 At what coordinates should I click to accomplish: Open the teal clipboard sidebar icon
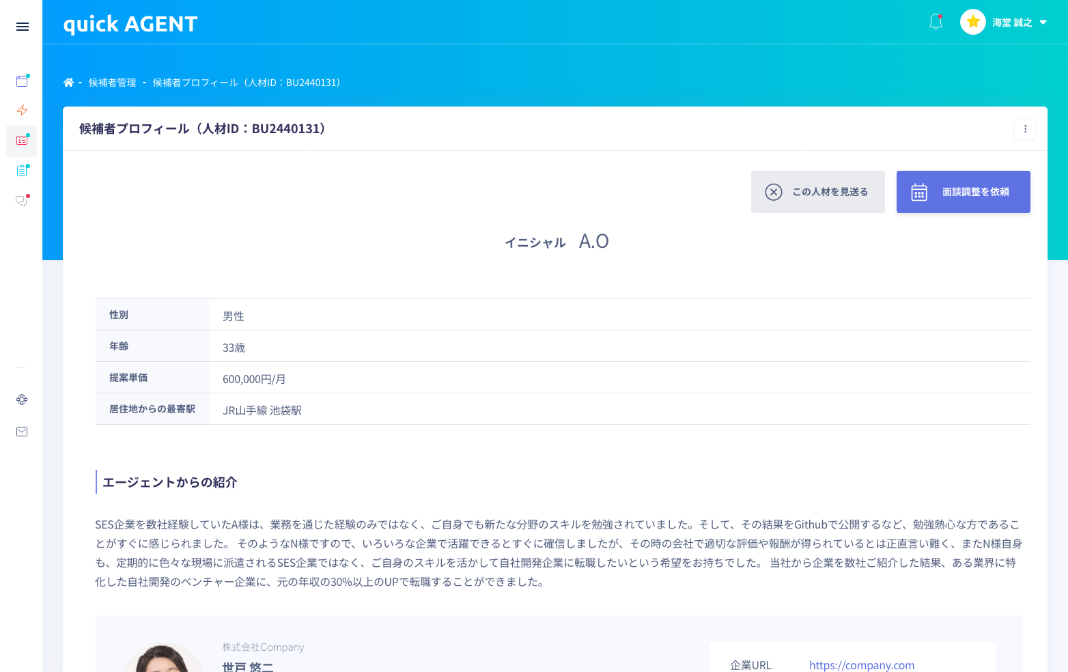point(22,170)
